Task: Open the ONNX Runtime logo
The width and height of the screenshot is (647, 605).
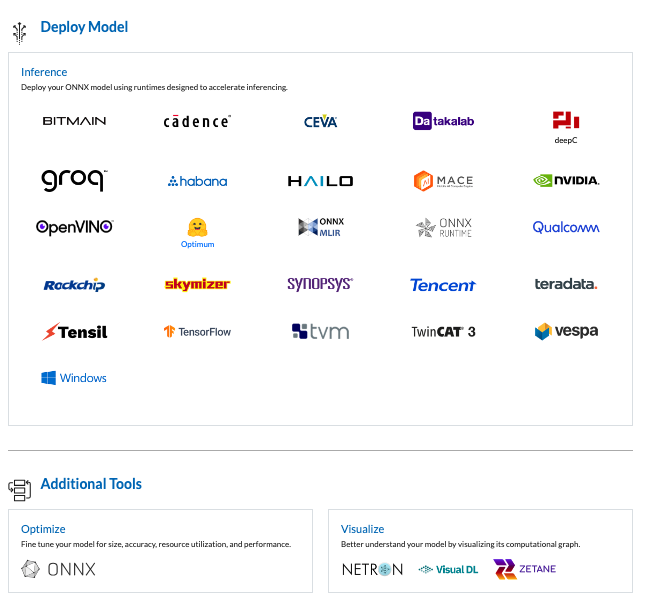Action: click(443, 227)
